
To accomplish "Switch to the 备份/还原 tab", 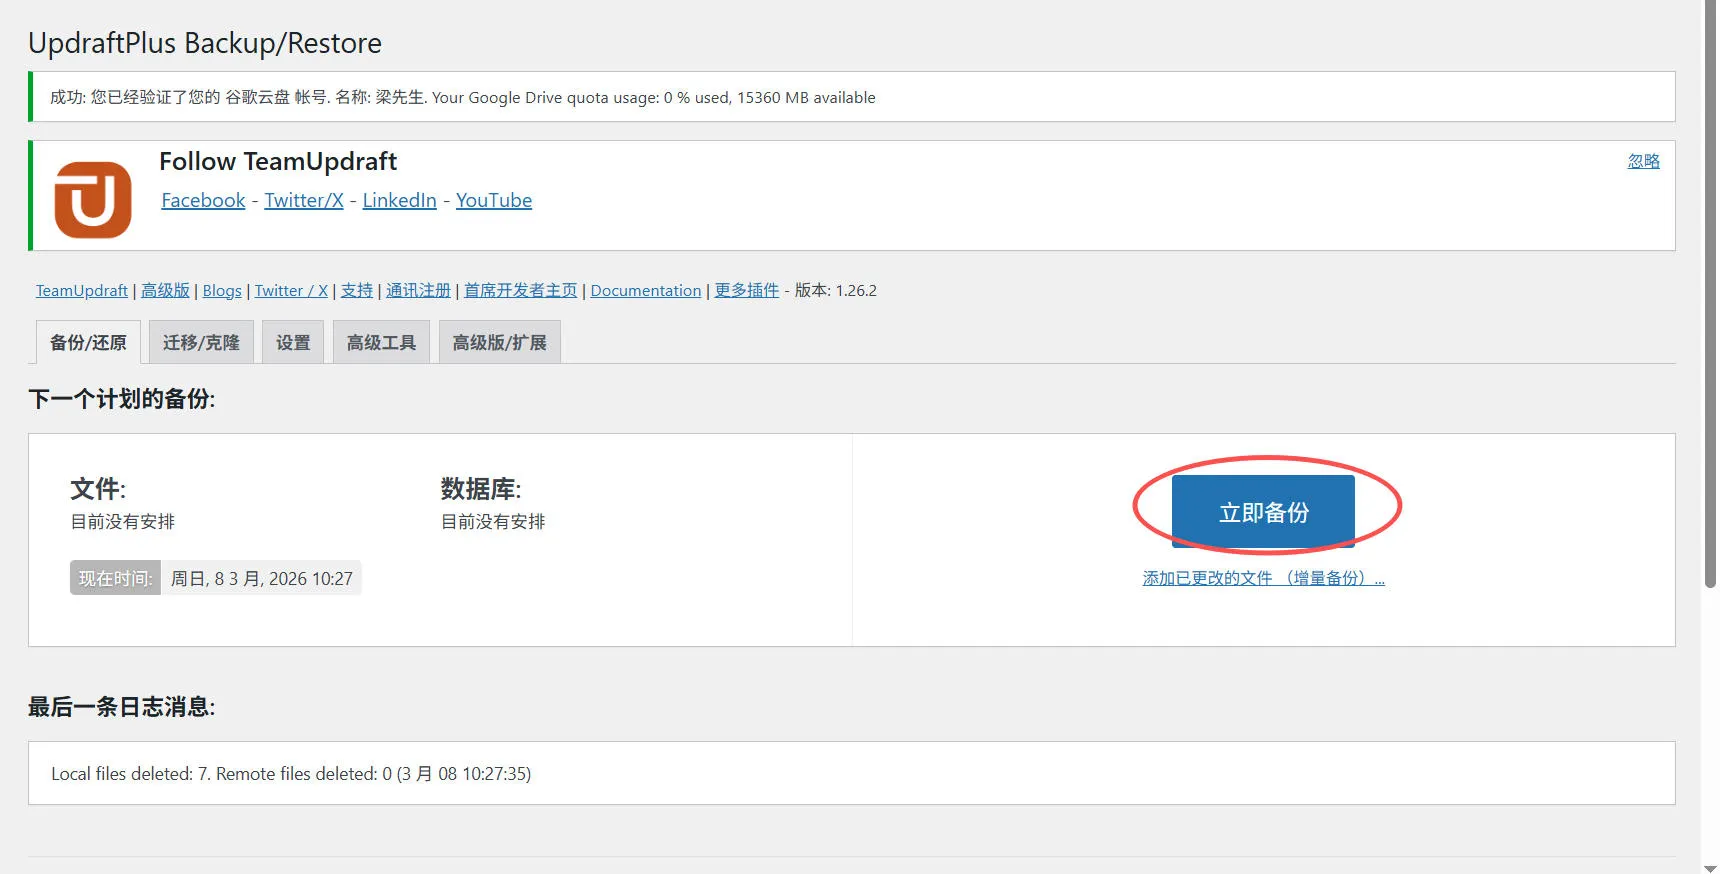I will tap(88, 343).
